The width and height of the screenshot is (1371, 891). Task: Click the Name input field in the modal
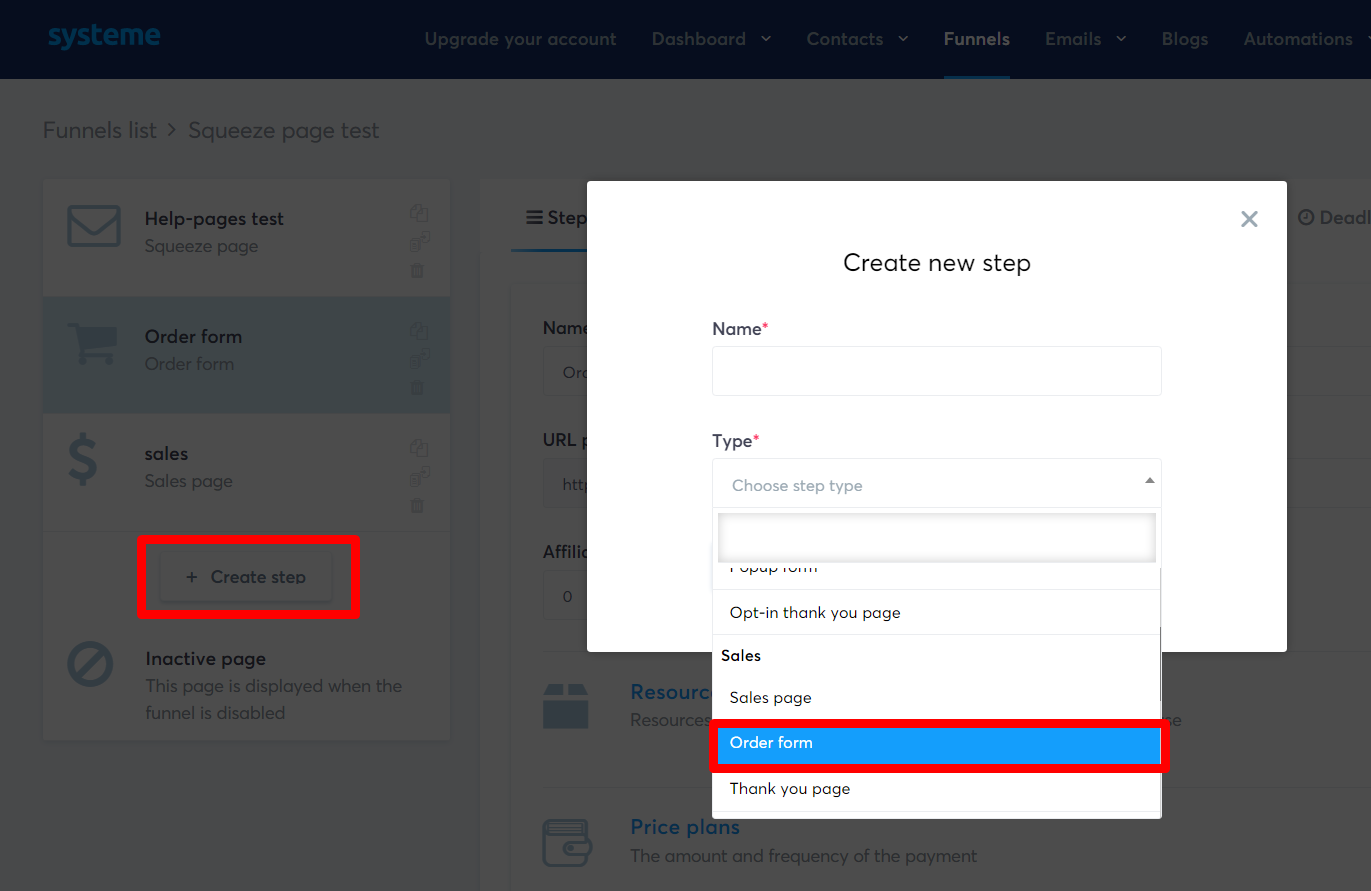[936, 371]
